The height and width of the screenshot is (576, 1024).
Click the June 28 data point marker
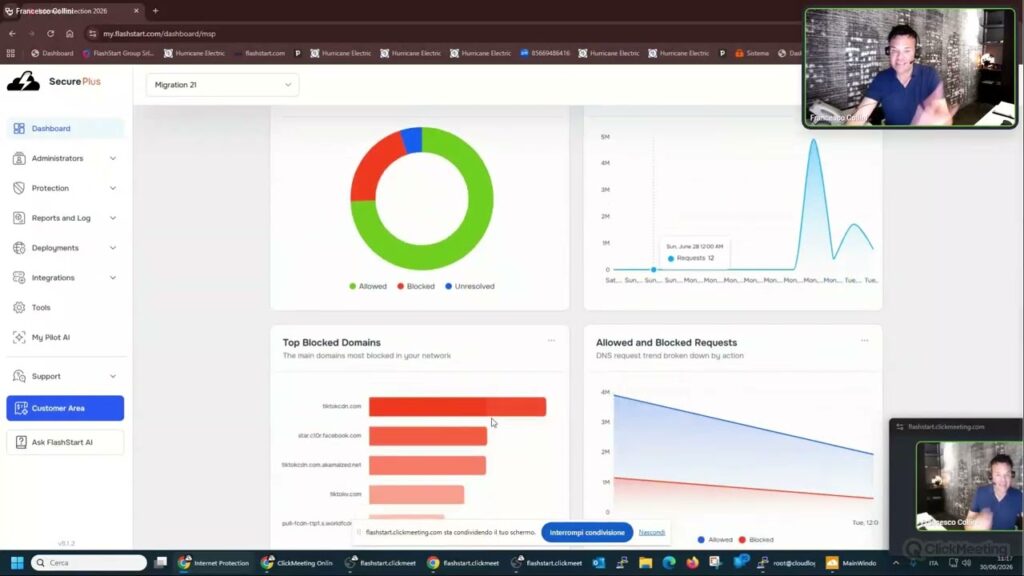coord(653,269)
